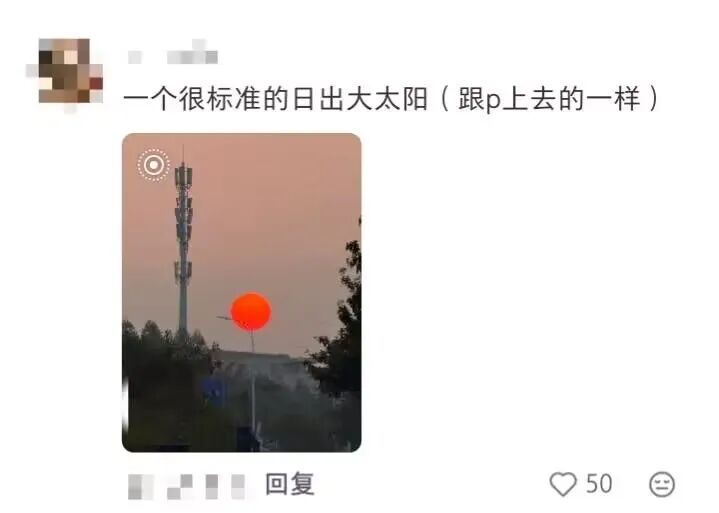Tap the expressionless face dislike icon
This screenshot has width=719, height=513.
pyautogui.click(x=662, y=484)
